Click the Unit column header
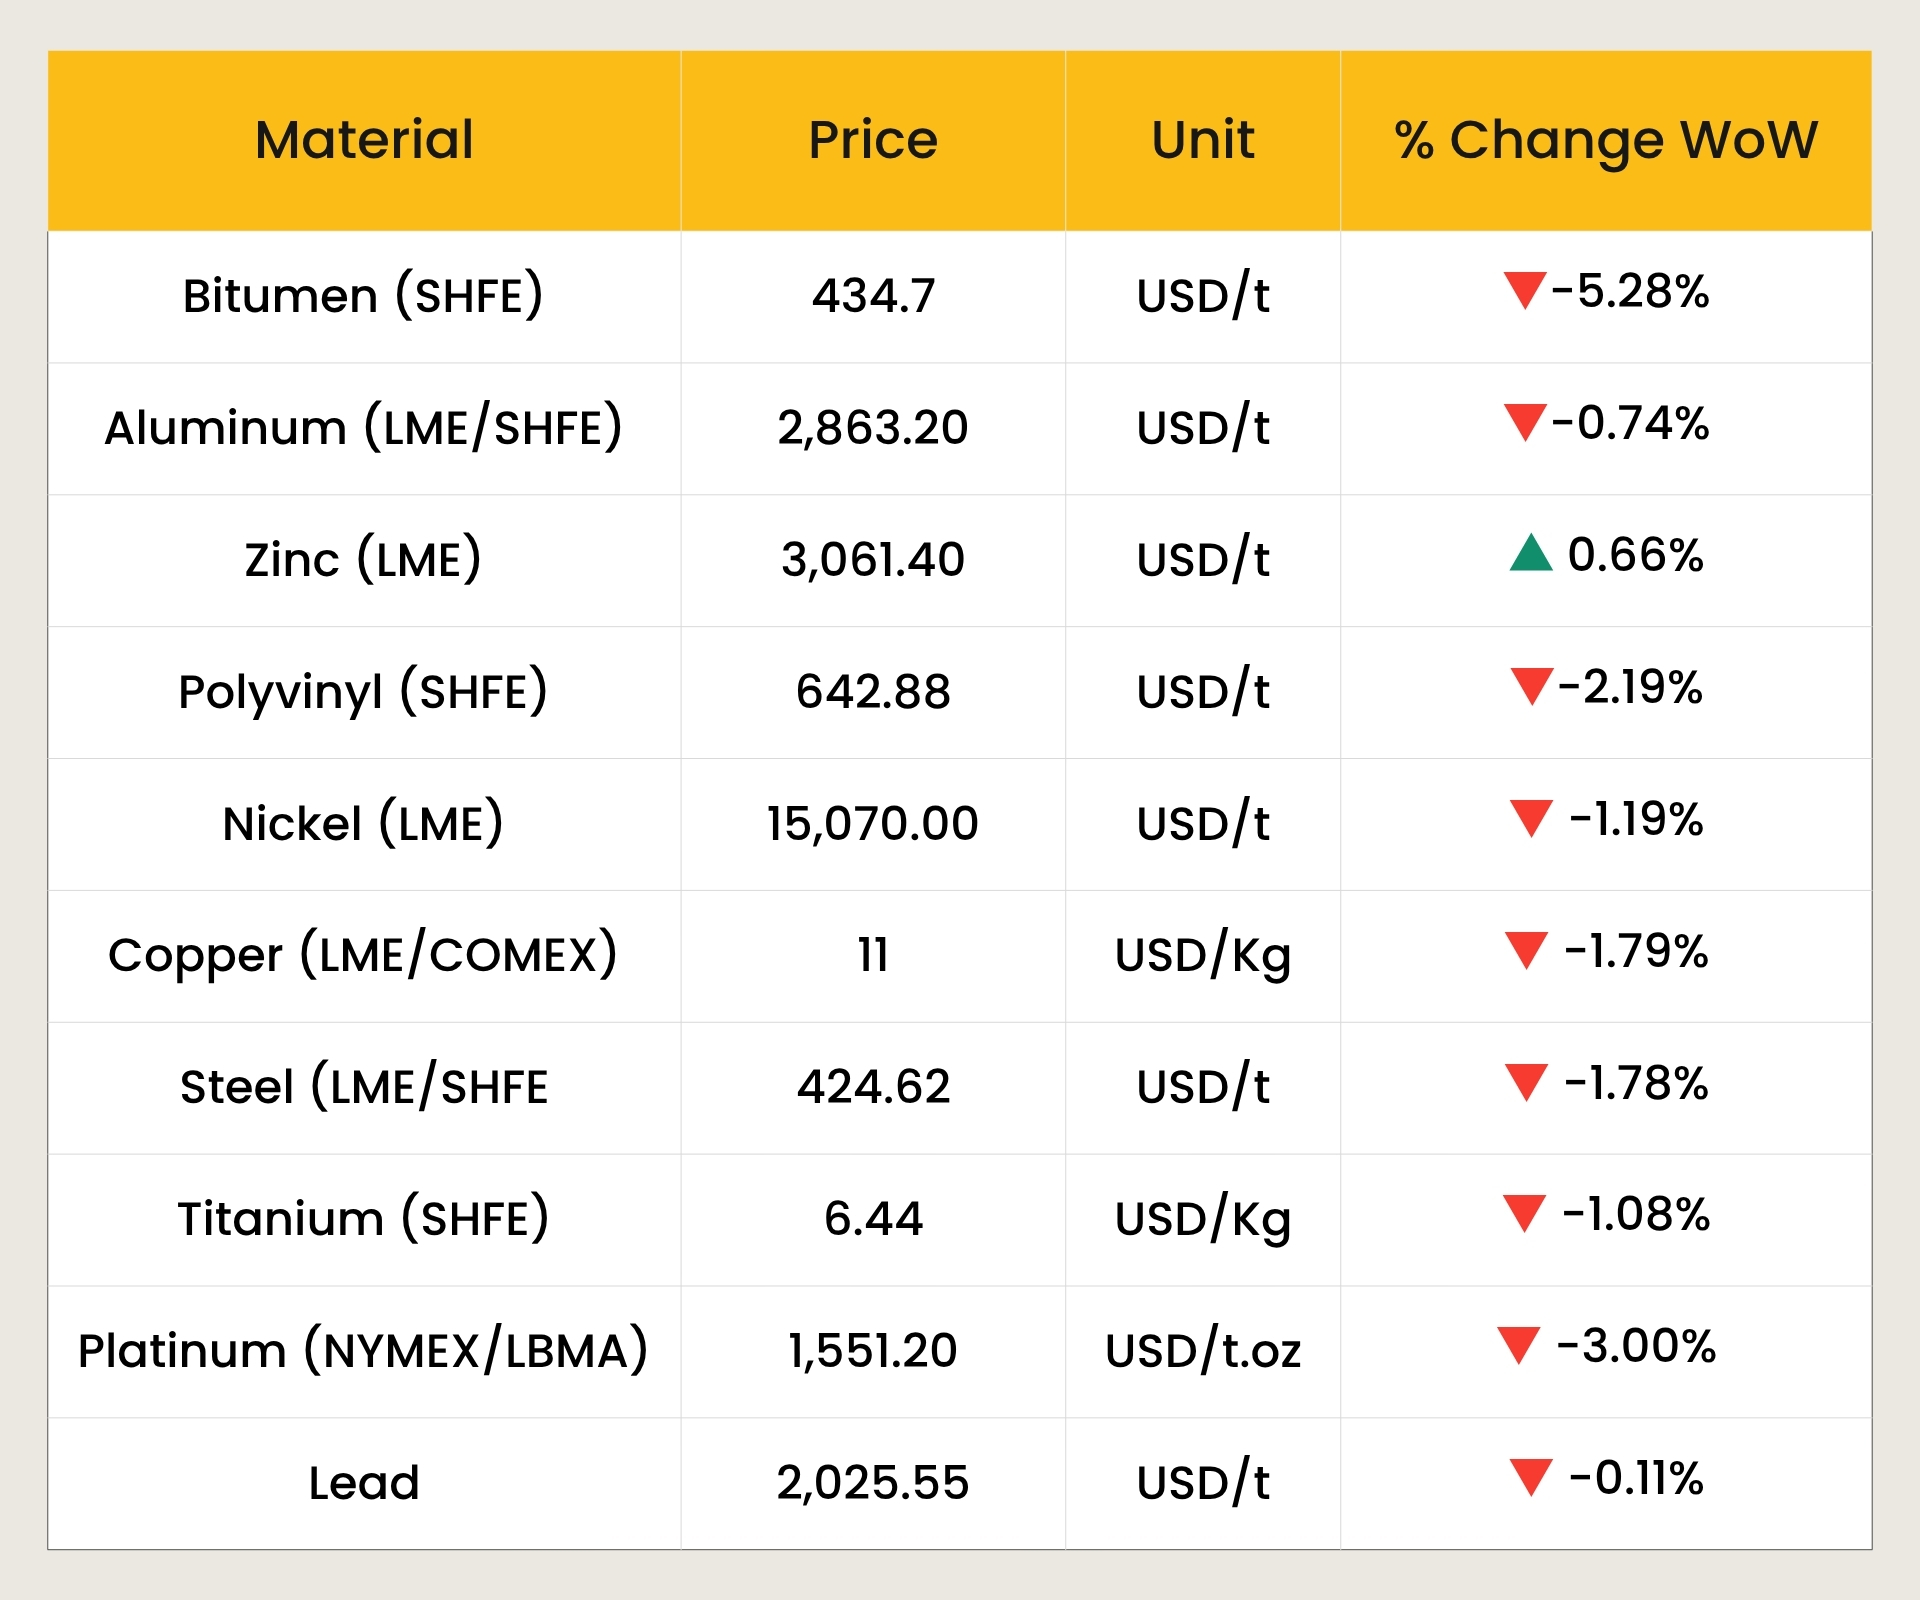The image size is (1920, 1600). click(1202, 140)
